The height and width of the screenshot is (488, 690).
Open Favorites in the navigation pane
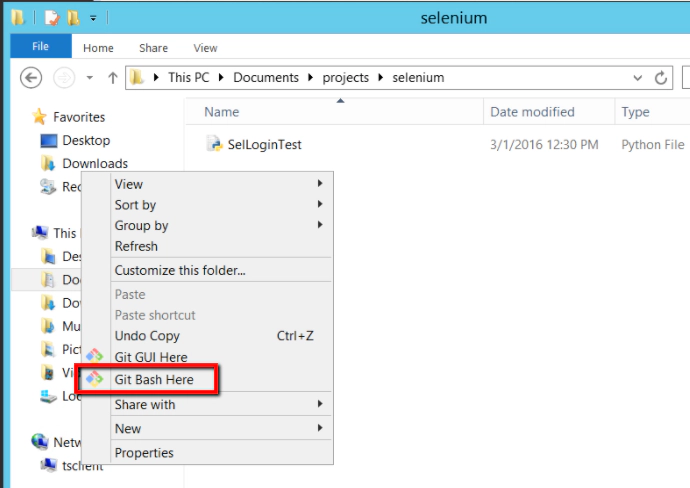[79, 117]
